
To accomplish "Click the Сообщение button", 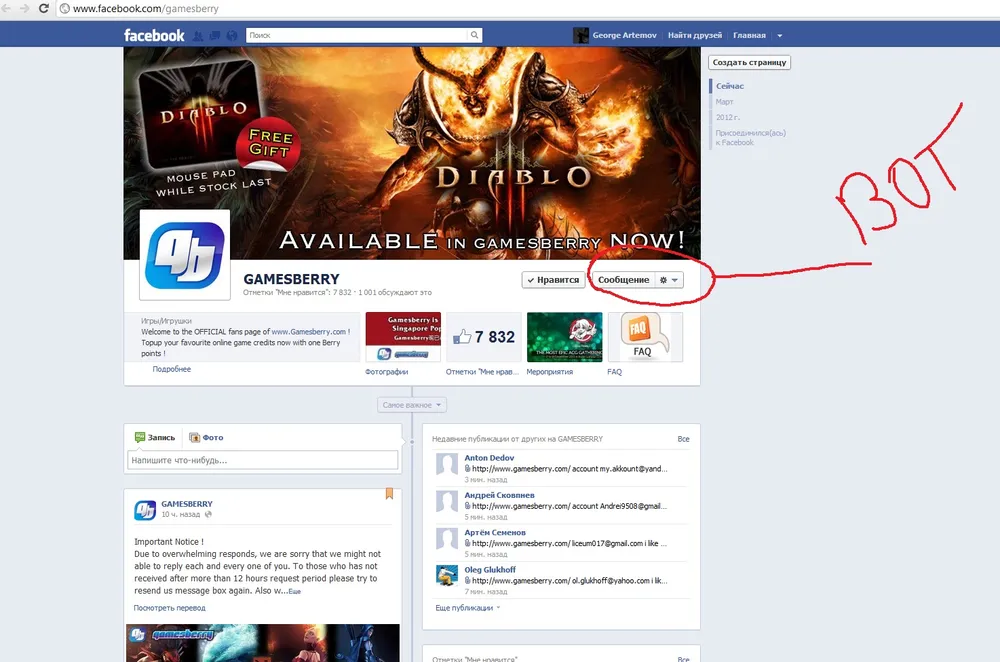I will coord(623,280).
